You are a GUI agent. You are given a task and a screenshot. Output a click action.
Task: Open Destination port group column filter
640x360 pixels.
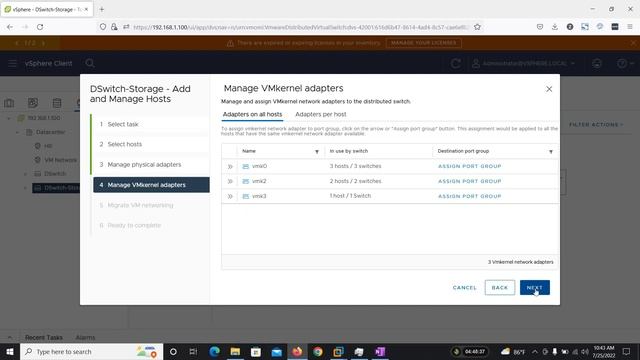pyautogui.click(x=551, y=151)
